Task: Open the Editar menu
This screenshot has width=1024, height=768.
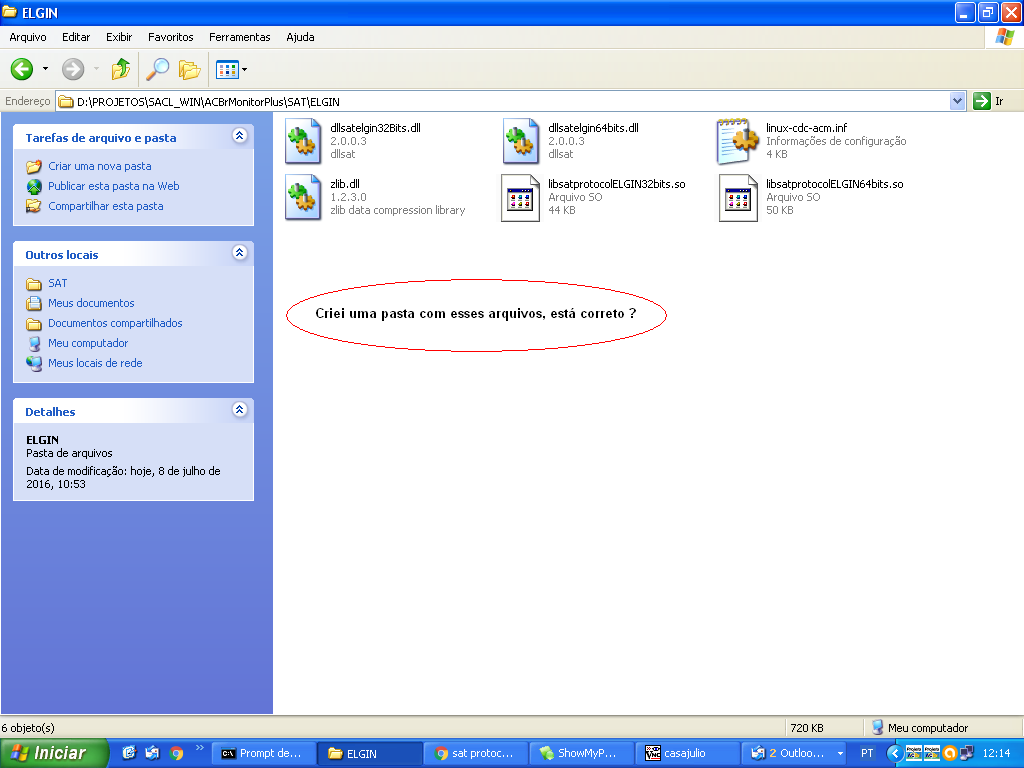Action: coord(76,37)
